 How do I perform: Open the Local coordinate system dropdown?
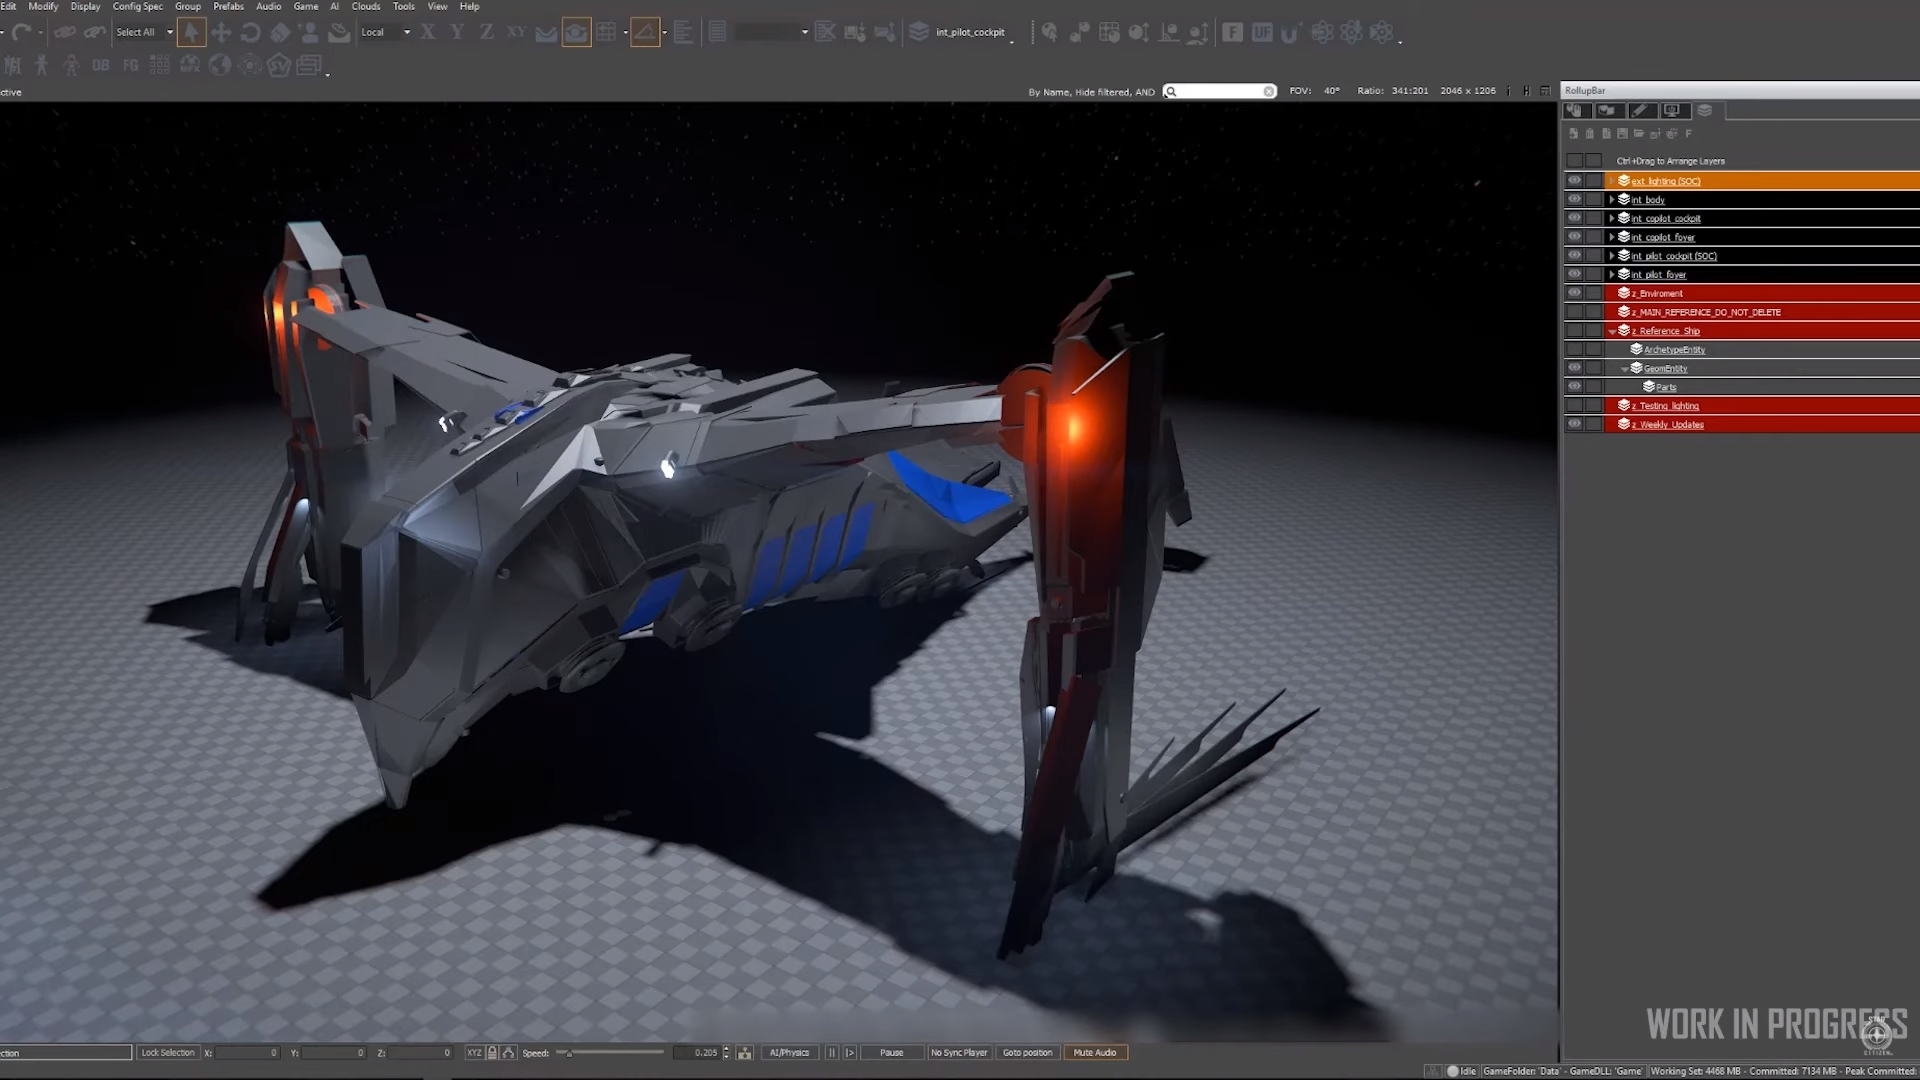point(406,32)
